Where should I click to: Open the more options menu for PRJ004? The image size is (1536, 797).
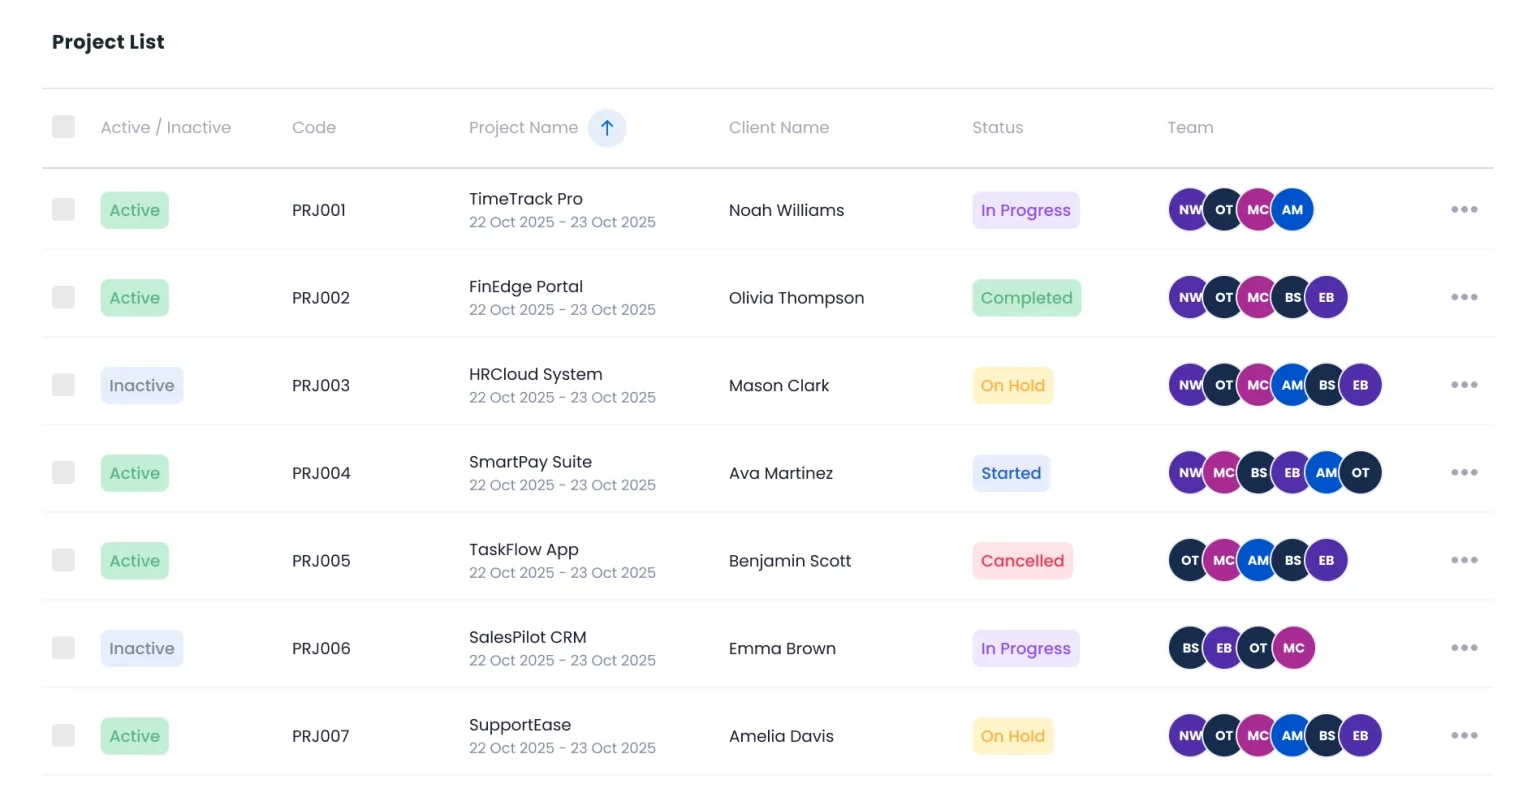click(1464, 473)
